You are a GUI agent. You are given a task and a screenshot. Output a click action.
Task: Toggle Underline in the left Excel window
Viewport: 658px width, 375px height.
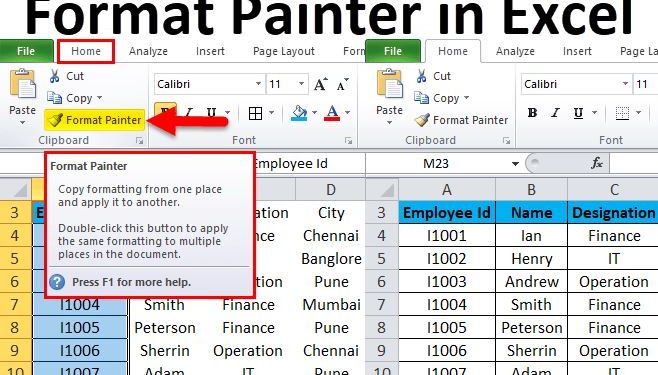click(211, 113)
